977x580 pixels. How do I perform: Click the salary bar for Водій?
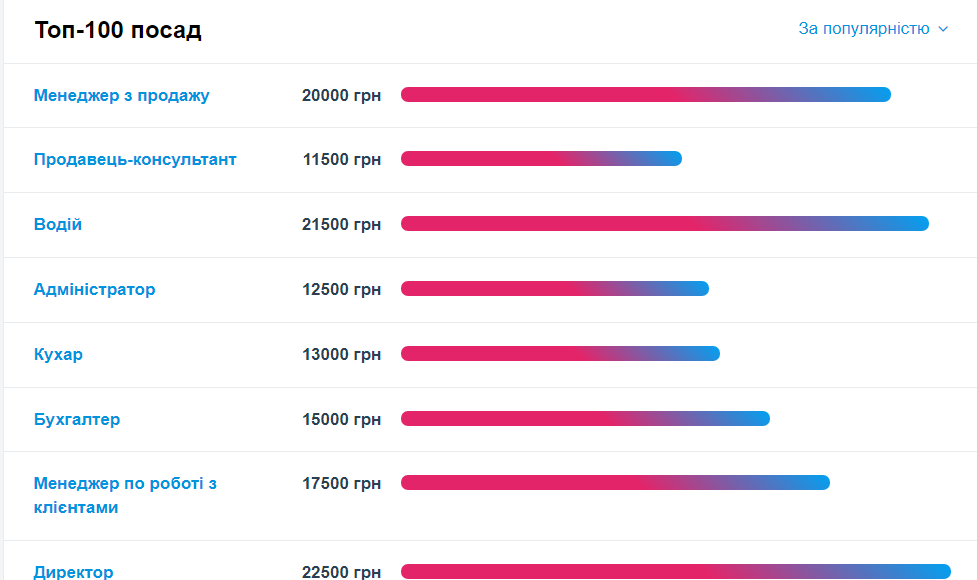tap(665, 224)
